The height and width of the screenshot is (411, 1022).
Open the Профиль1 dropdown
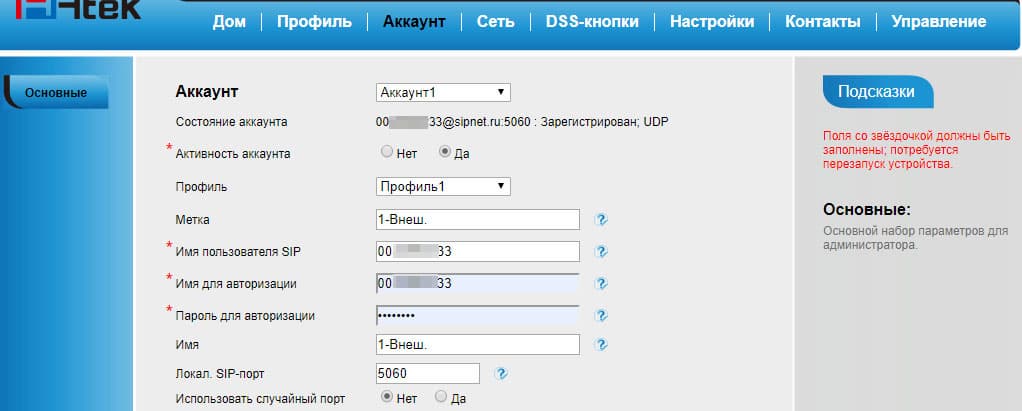click(443, 186)
